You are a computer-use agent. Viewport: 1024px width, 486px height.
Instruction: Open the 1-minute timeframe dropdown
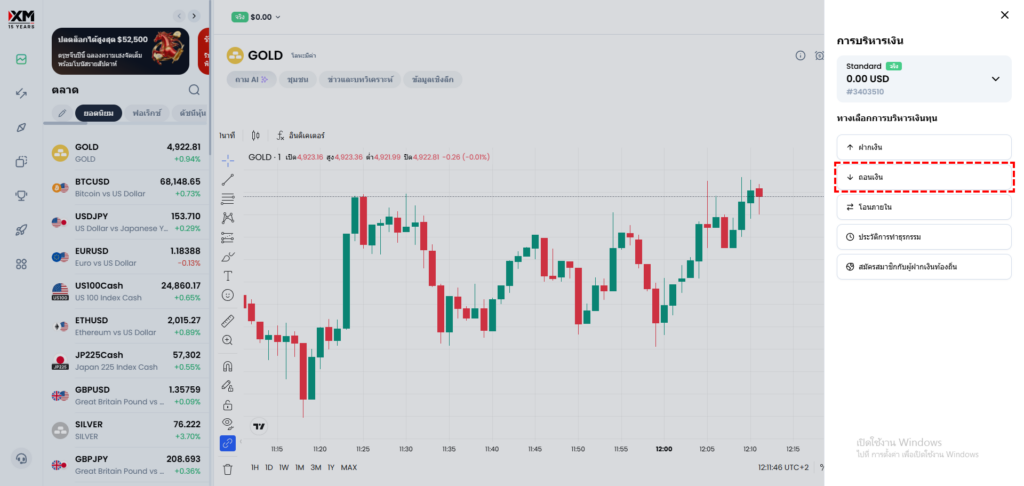(227, 135)
